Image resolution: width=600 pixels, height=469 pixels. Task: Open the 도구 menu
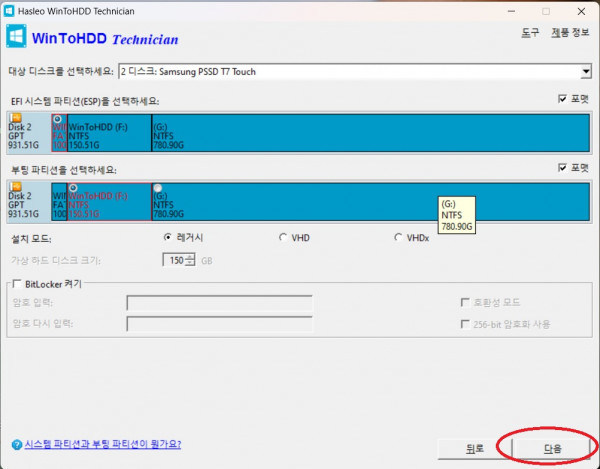(x=530, y=33)
